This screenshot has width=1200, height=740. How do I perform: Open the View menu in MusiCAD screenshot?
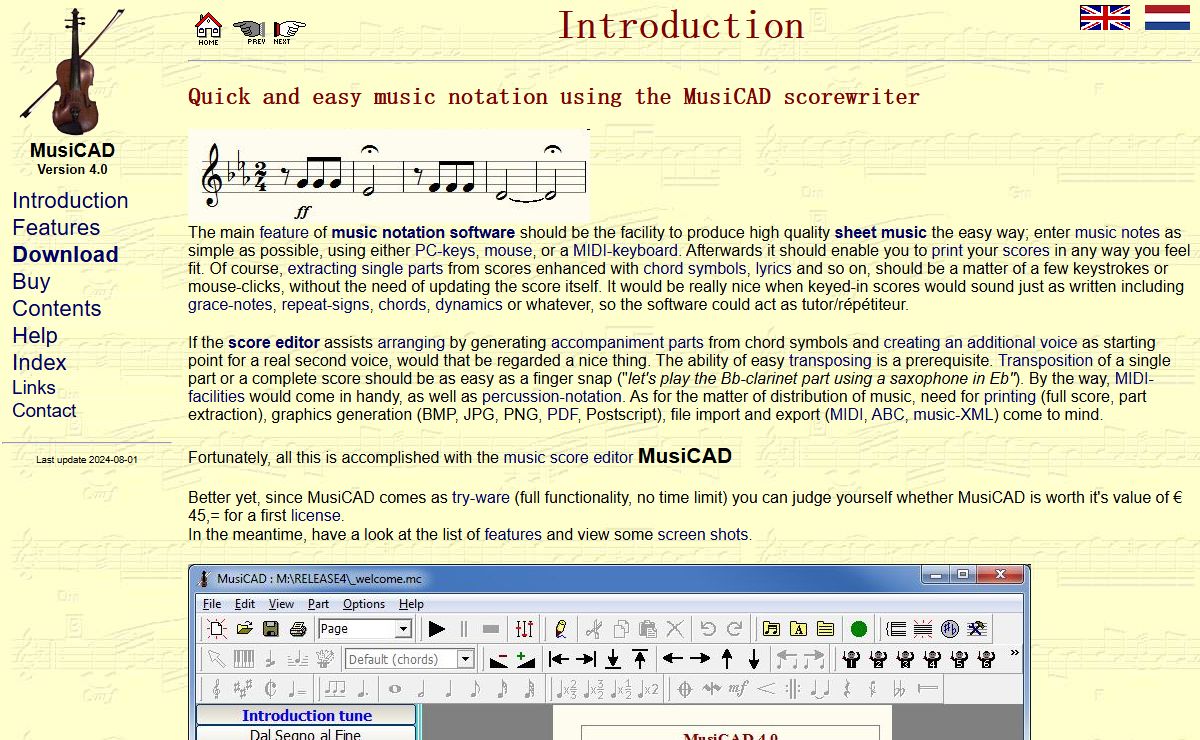point(281,604)
